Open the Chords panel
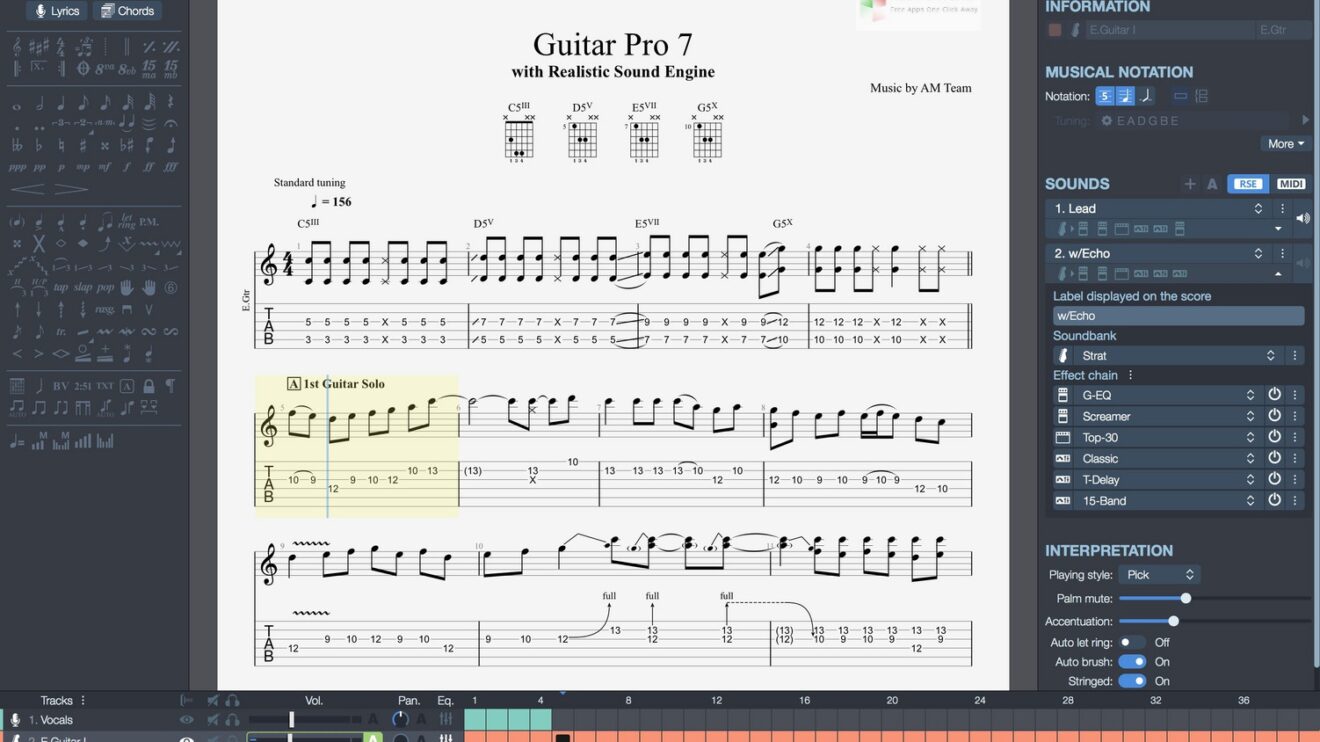The width and height of the screenshot is (1320, 742). [x=127, y=11]
